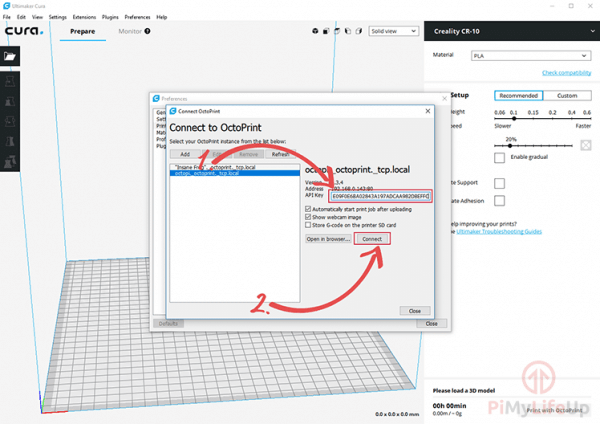The image size is (600, 424).
Task: Close the Preferences window with X
Action: [444, 98]
